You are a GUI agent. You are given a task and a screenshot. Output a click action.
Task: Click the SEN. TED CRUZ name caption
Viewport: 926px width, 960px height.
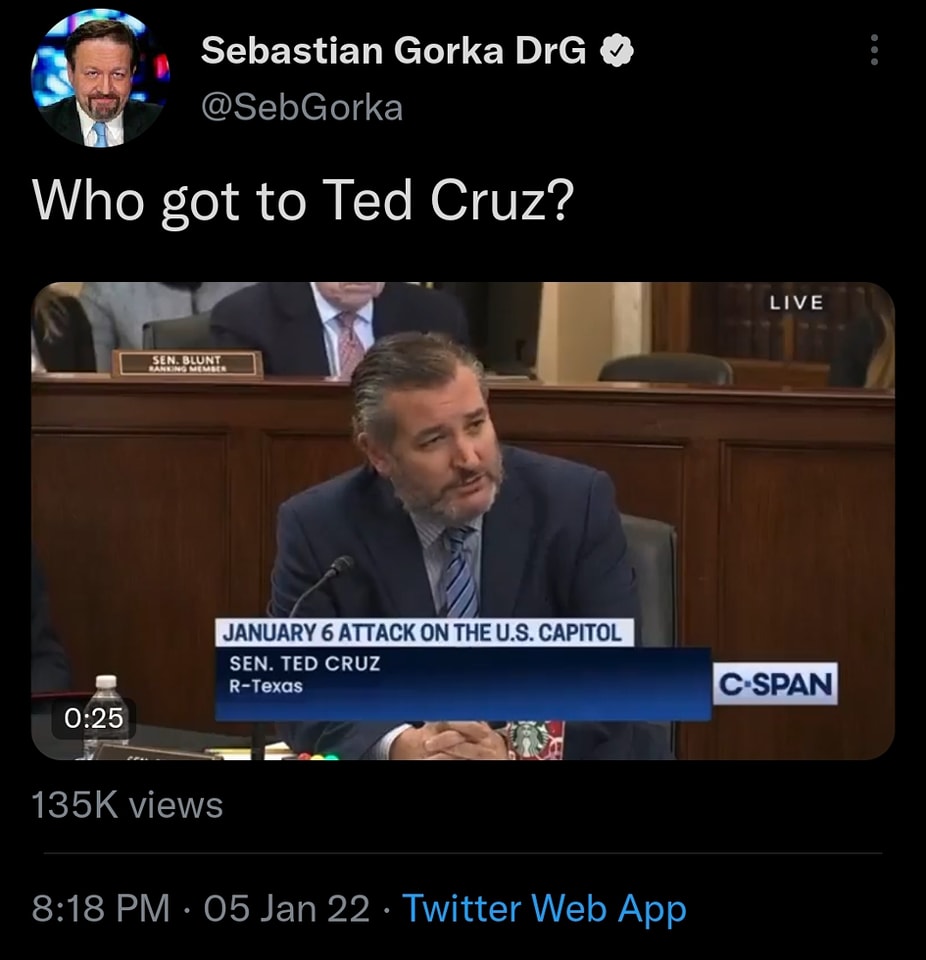pos(305,662)
